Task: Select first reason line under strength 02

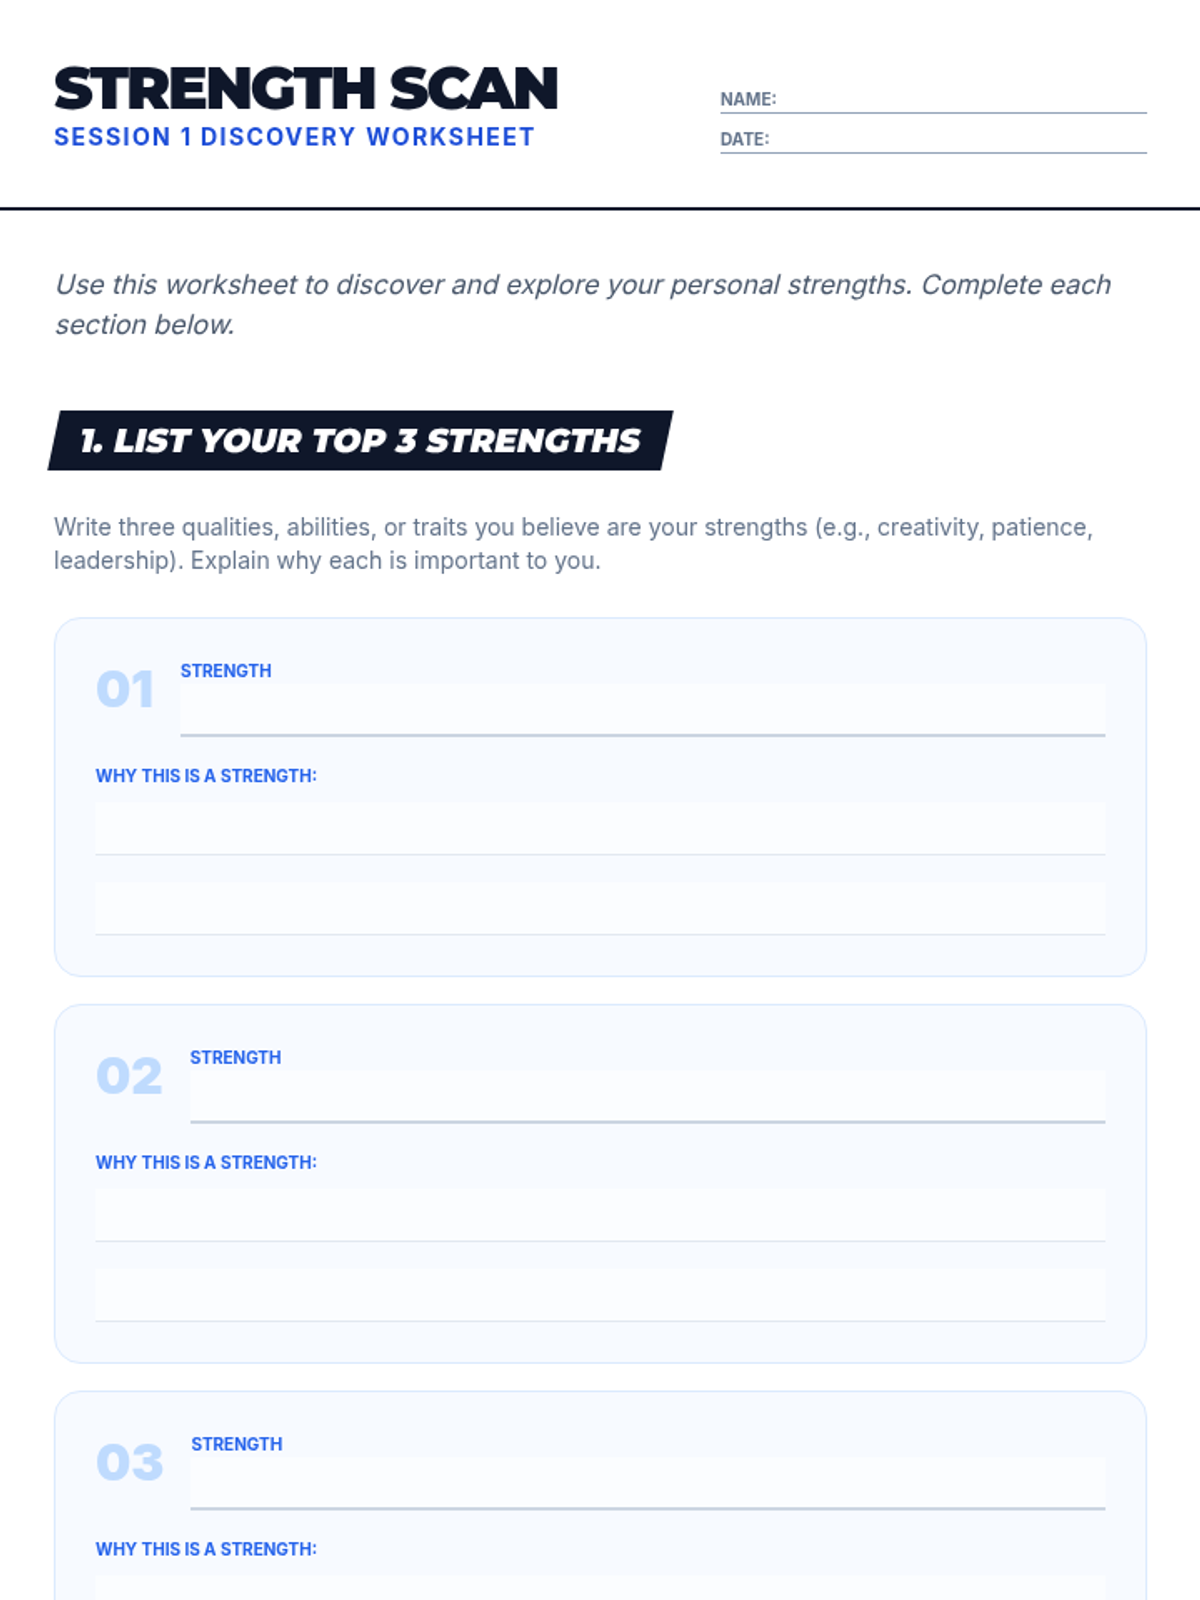Action: pos(600,1215)
